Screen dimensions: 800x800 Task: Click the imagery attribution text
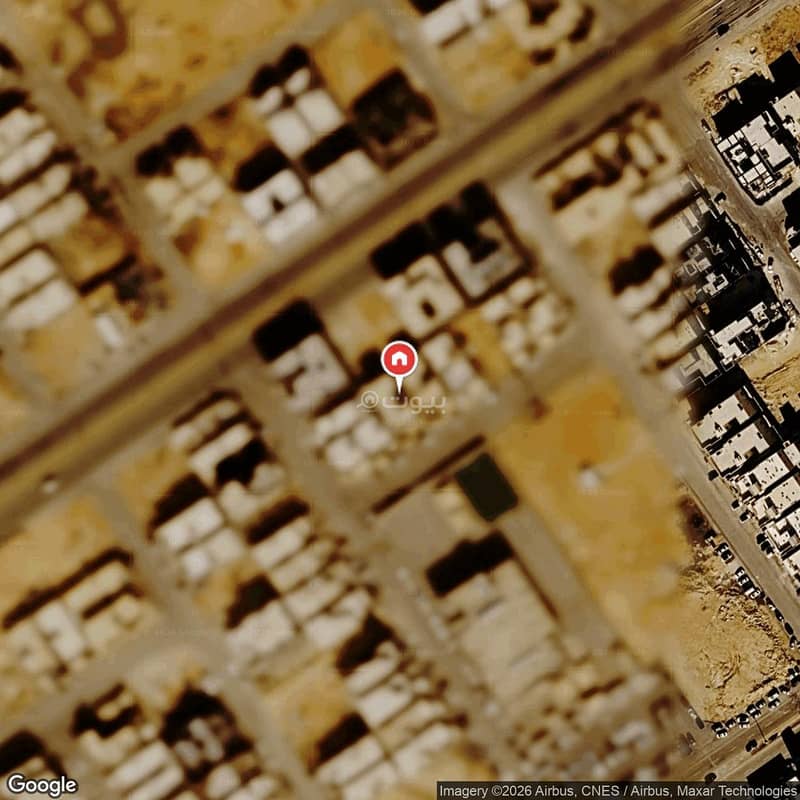pyautogui.click(x=618, y=791)
